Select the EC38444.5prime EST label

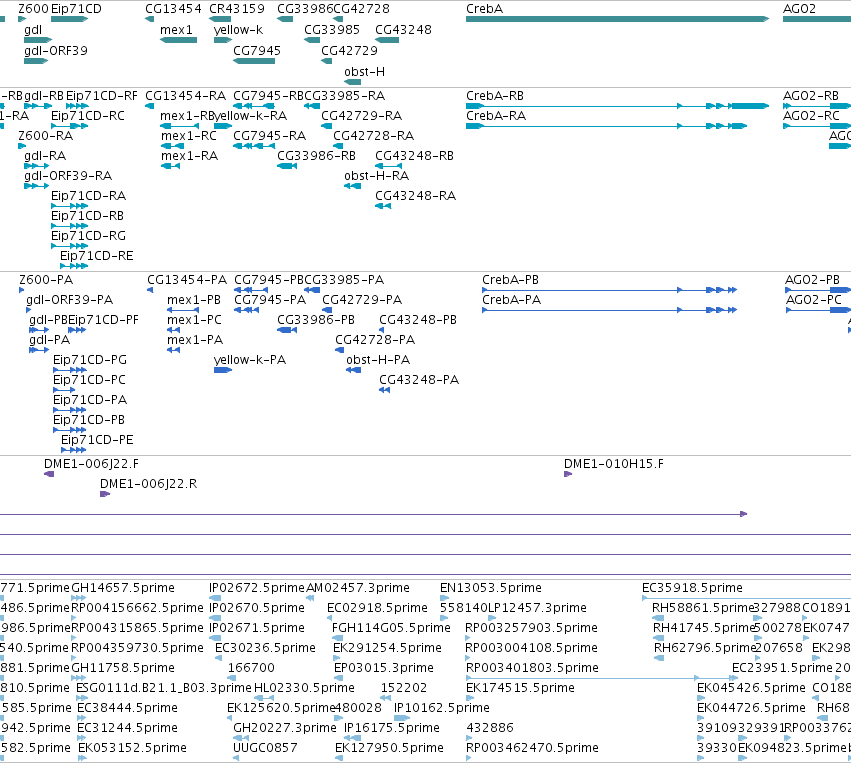(x=127, y=708)
